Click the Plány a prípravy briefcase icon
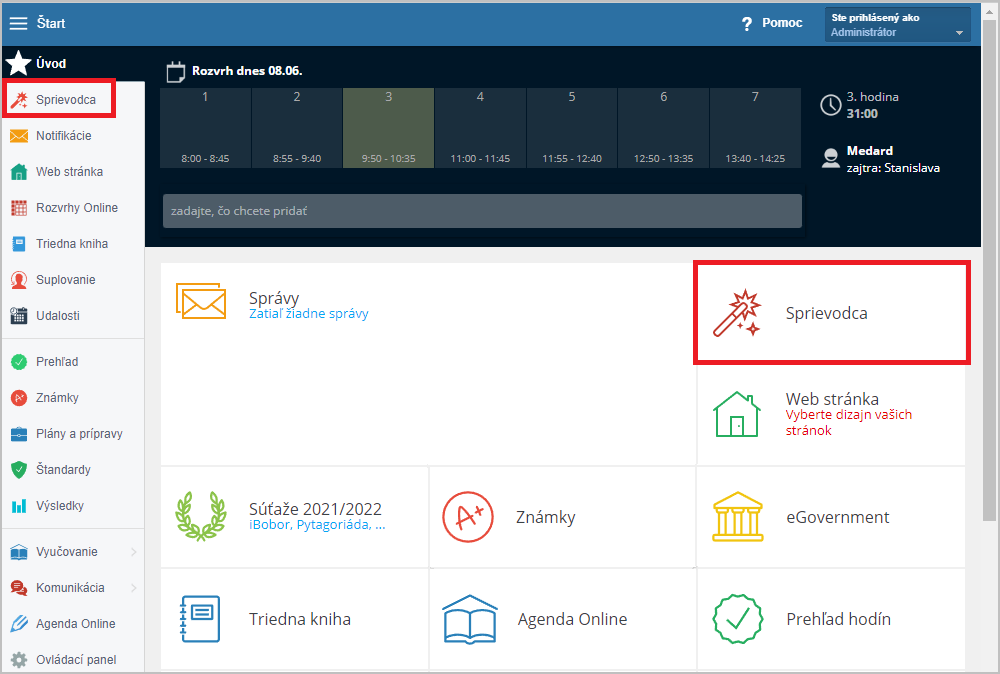 click(x=19, y=434)
